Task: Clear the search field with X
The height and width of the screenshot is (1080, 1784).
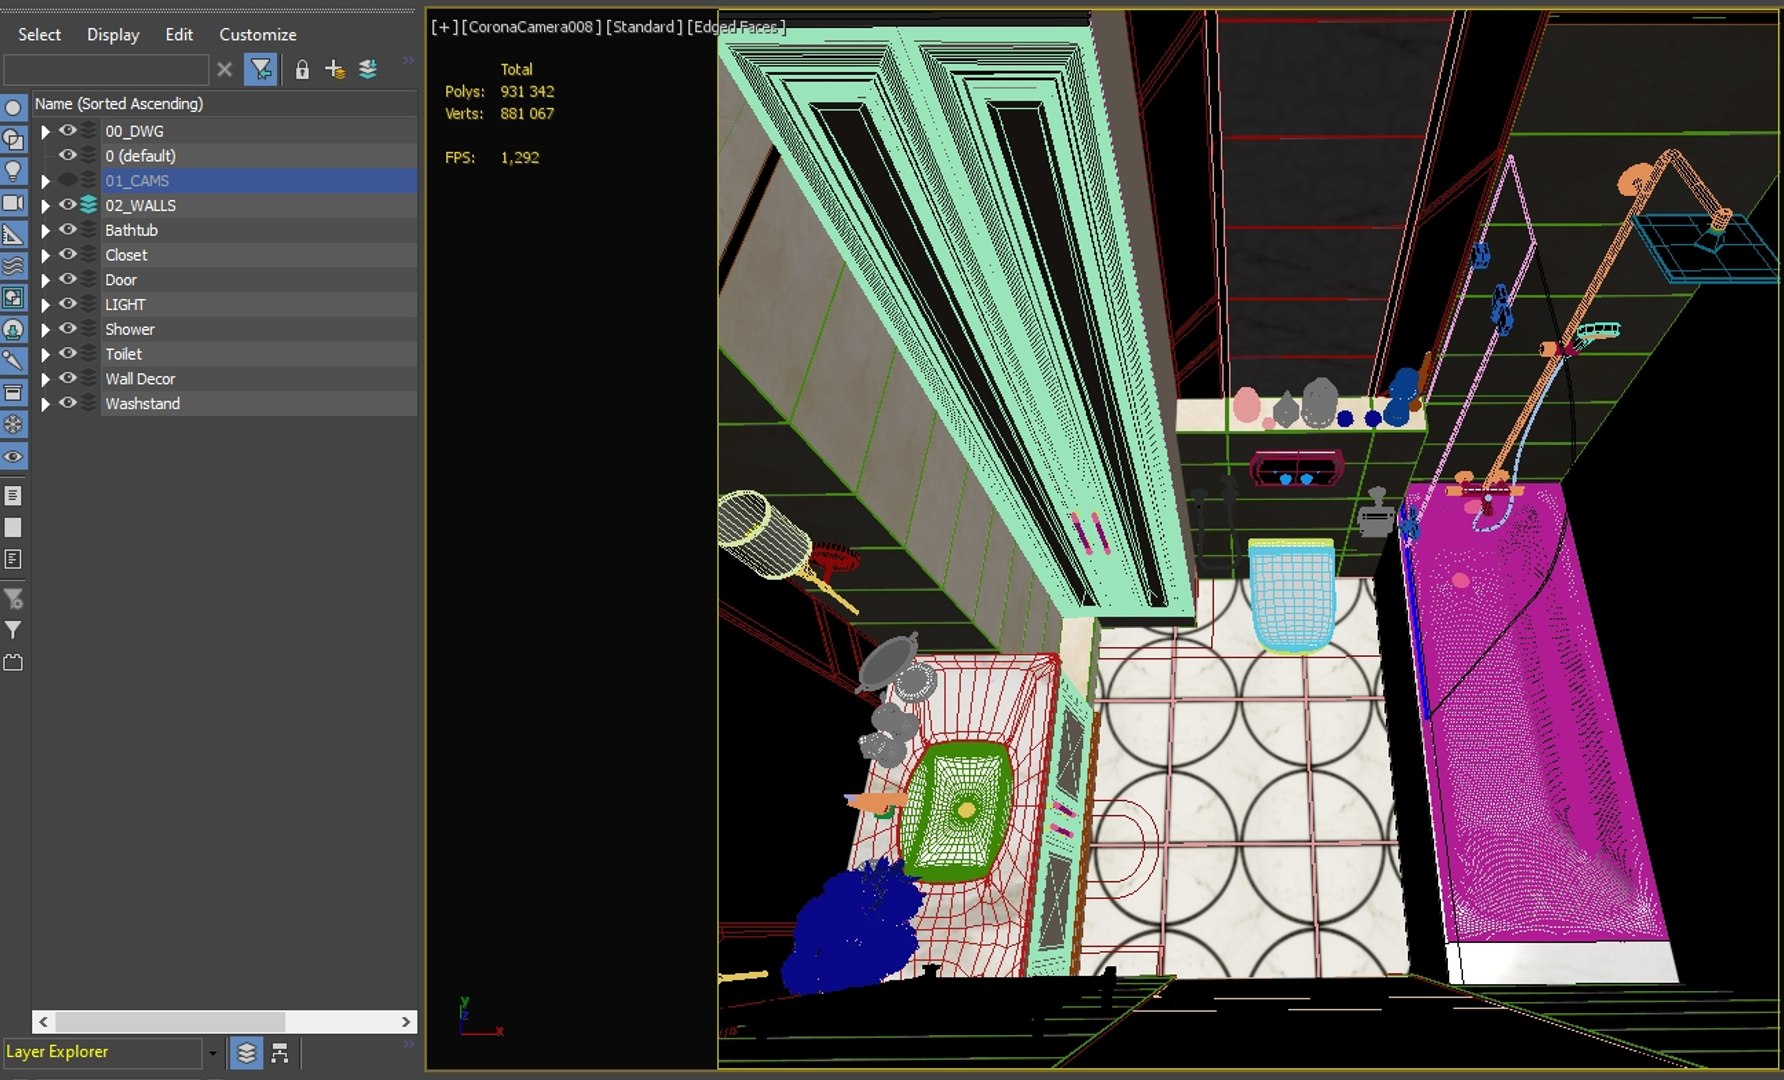Action: (225, 69)
